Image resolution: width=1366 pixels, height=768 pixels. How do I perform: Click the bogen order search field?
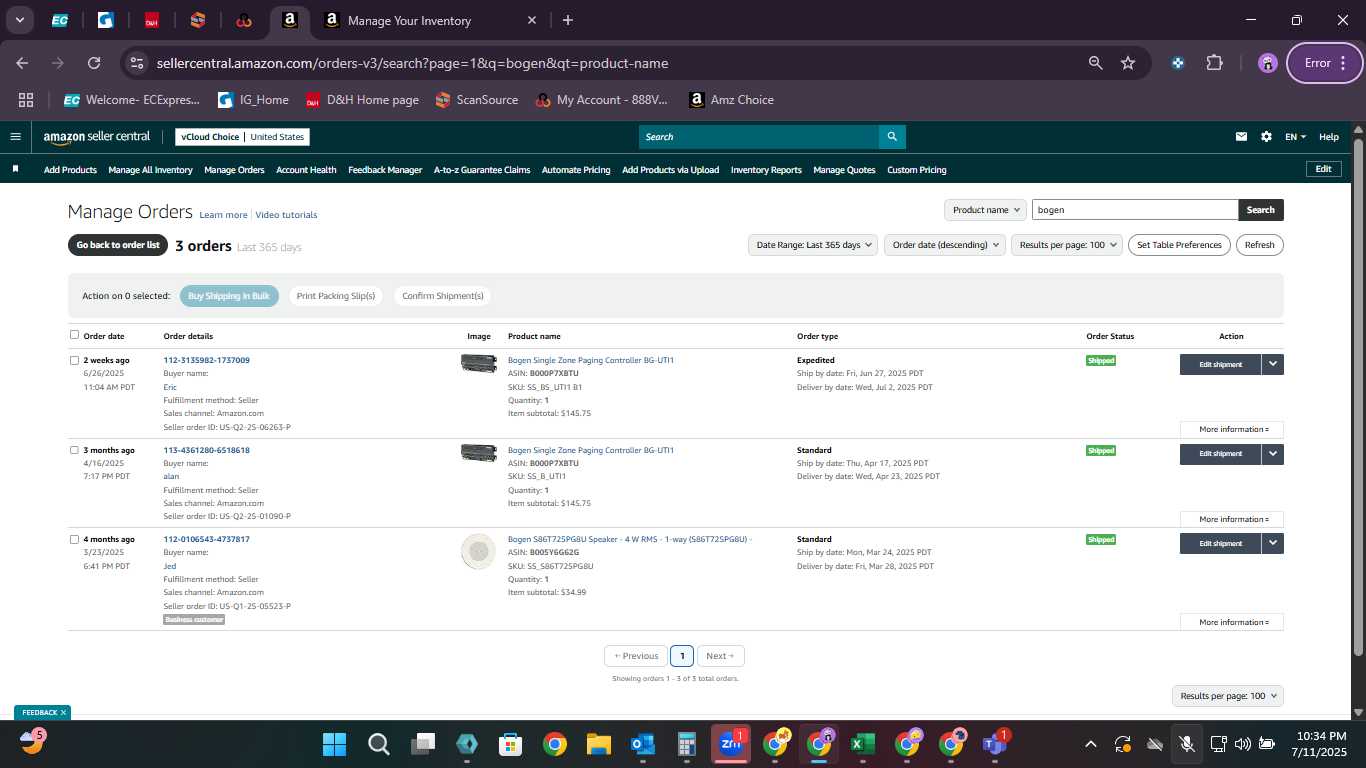pyautogui.click(x=1134, y=210)
